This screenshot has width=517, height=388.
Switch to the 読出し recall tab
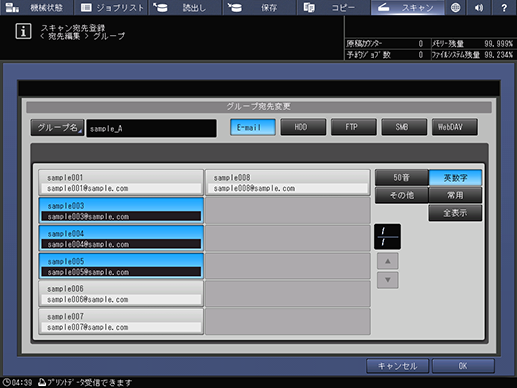pyautogui.click(x=185, y=7)
